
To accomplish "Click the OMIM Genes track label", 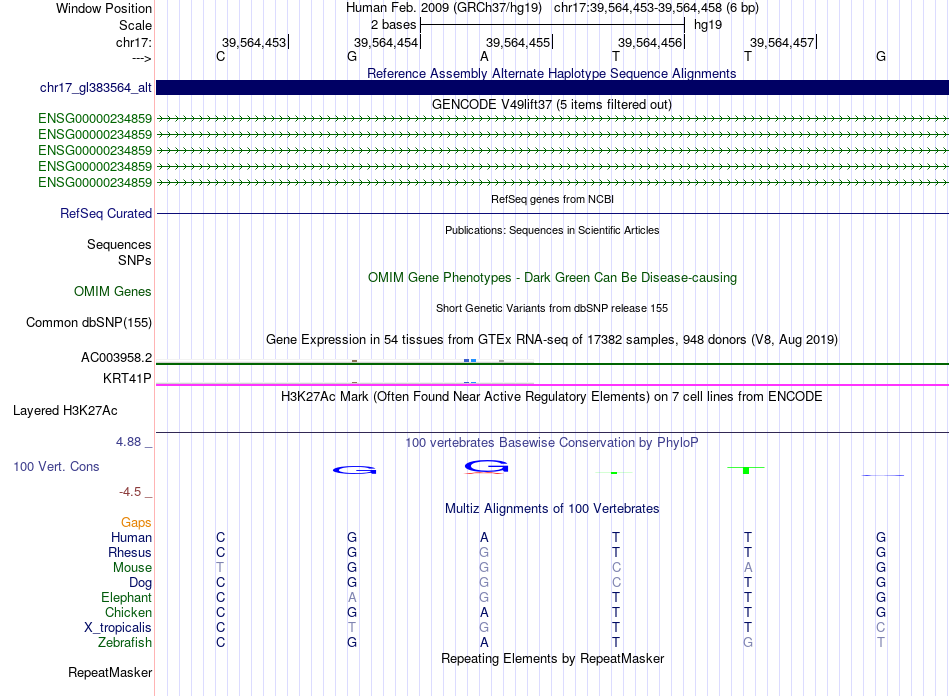I will pyautogui.click(x=113, y=291).
